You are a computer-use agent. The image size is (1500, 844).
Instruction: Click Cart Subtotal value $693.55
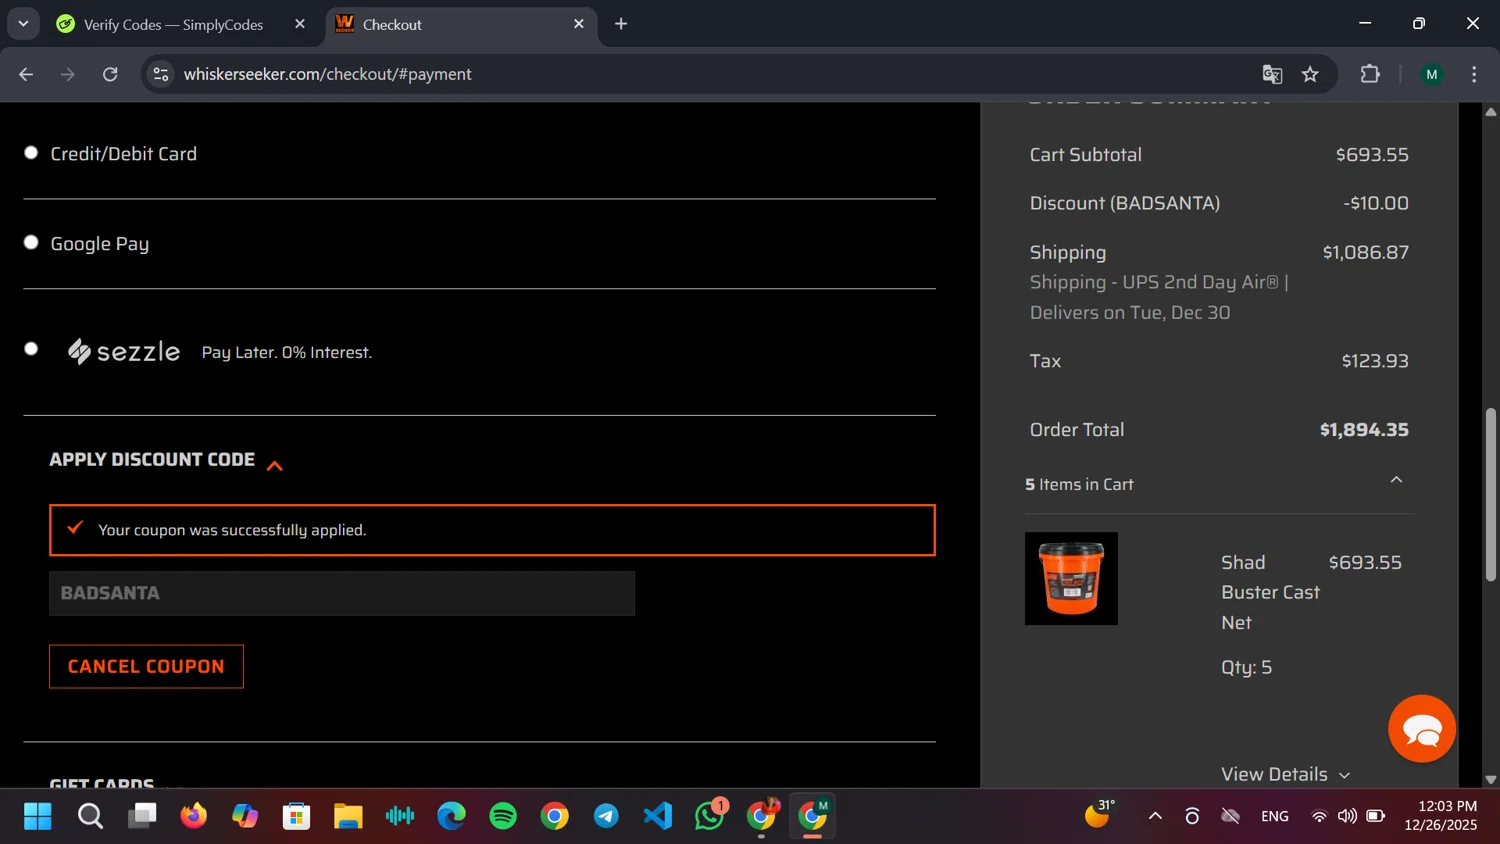click(x=1372, y=155)
